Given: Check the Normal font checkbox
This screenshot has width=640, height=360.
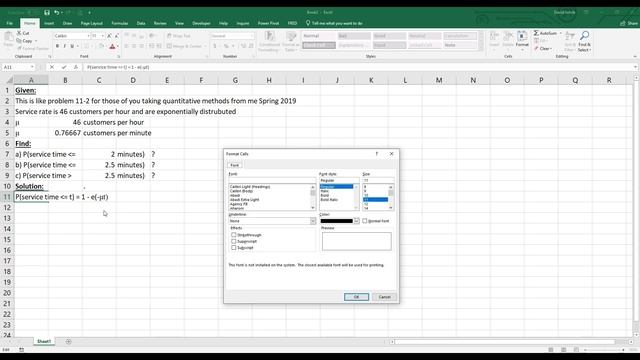Looking at the screenshot, I should (x=365, y=221).
